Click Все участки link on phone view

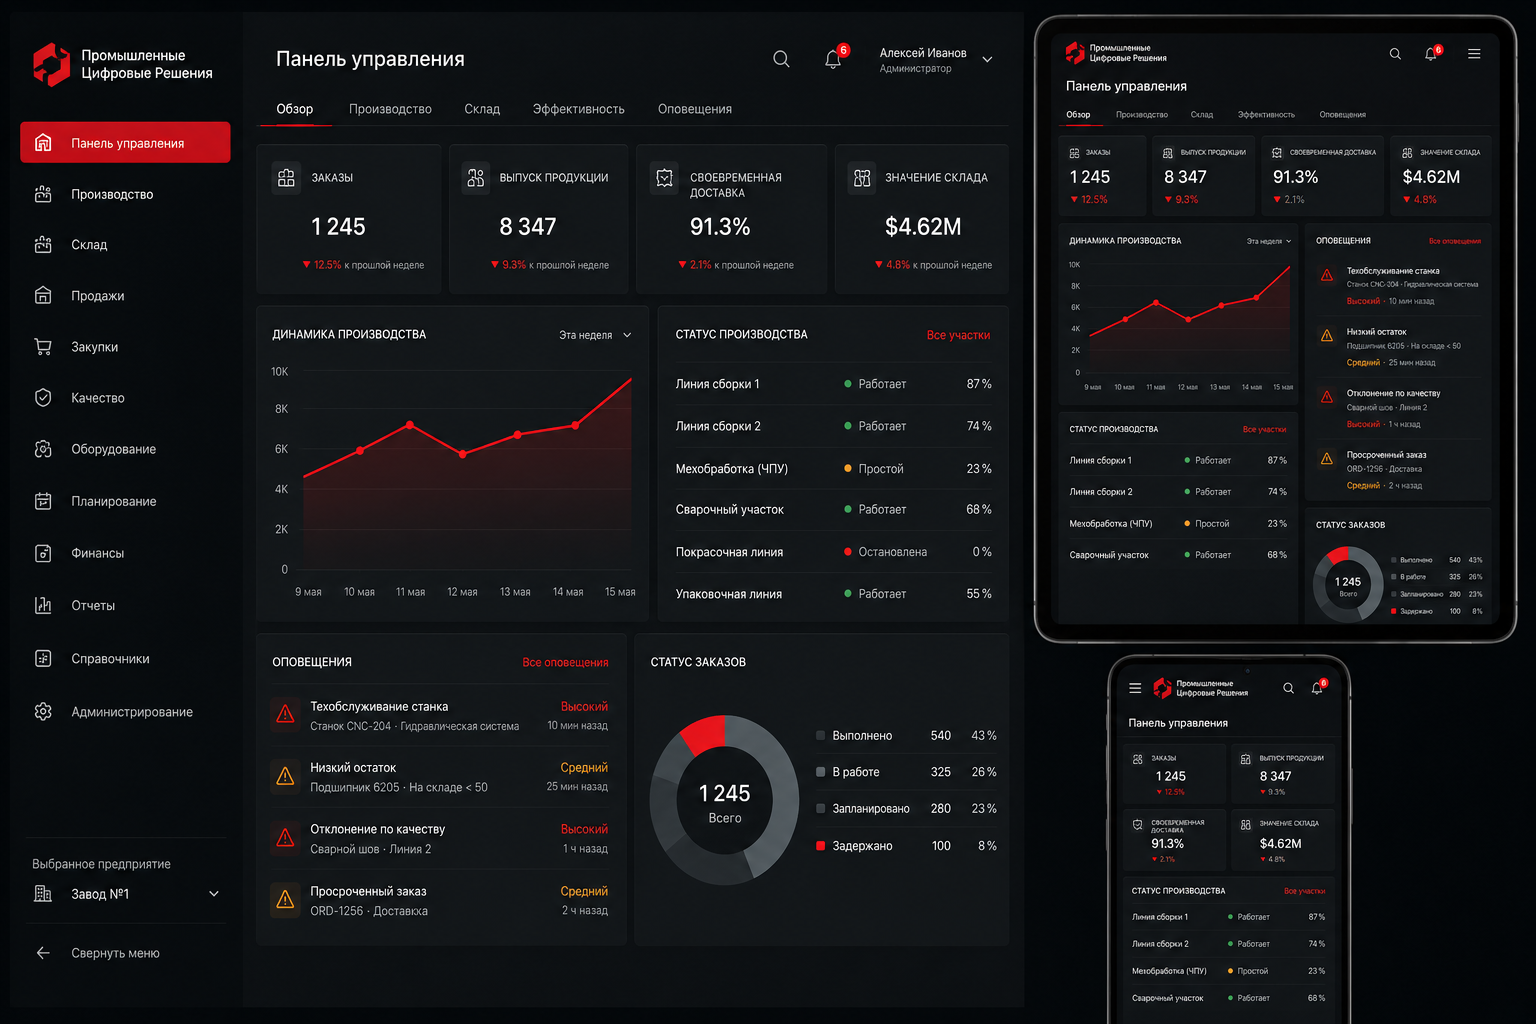pos(1304,891)
